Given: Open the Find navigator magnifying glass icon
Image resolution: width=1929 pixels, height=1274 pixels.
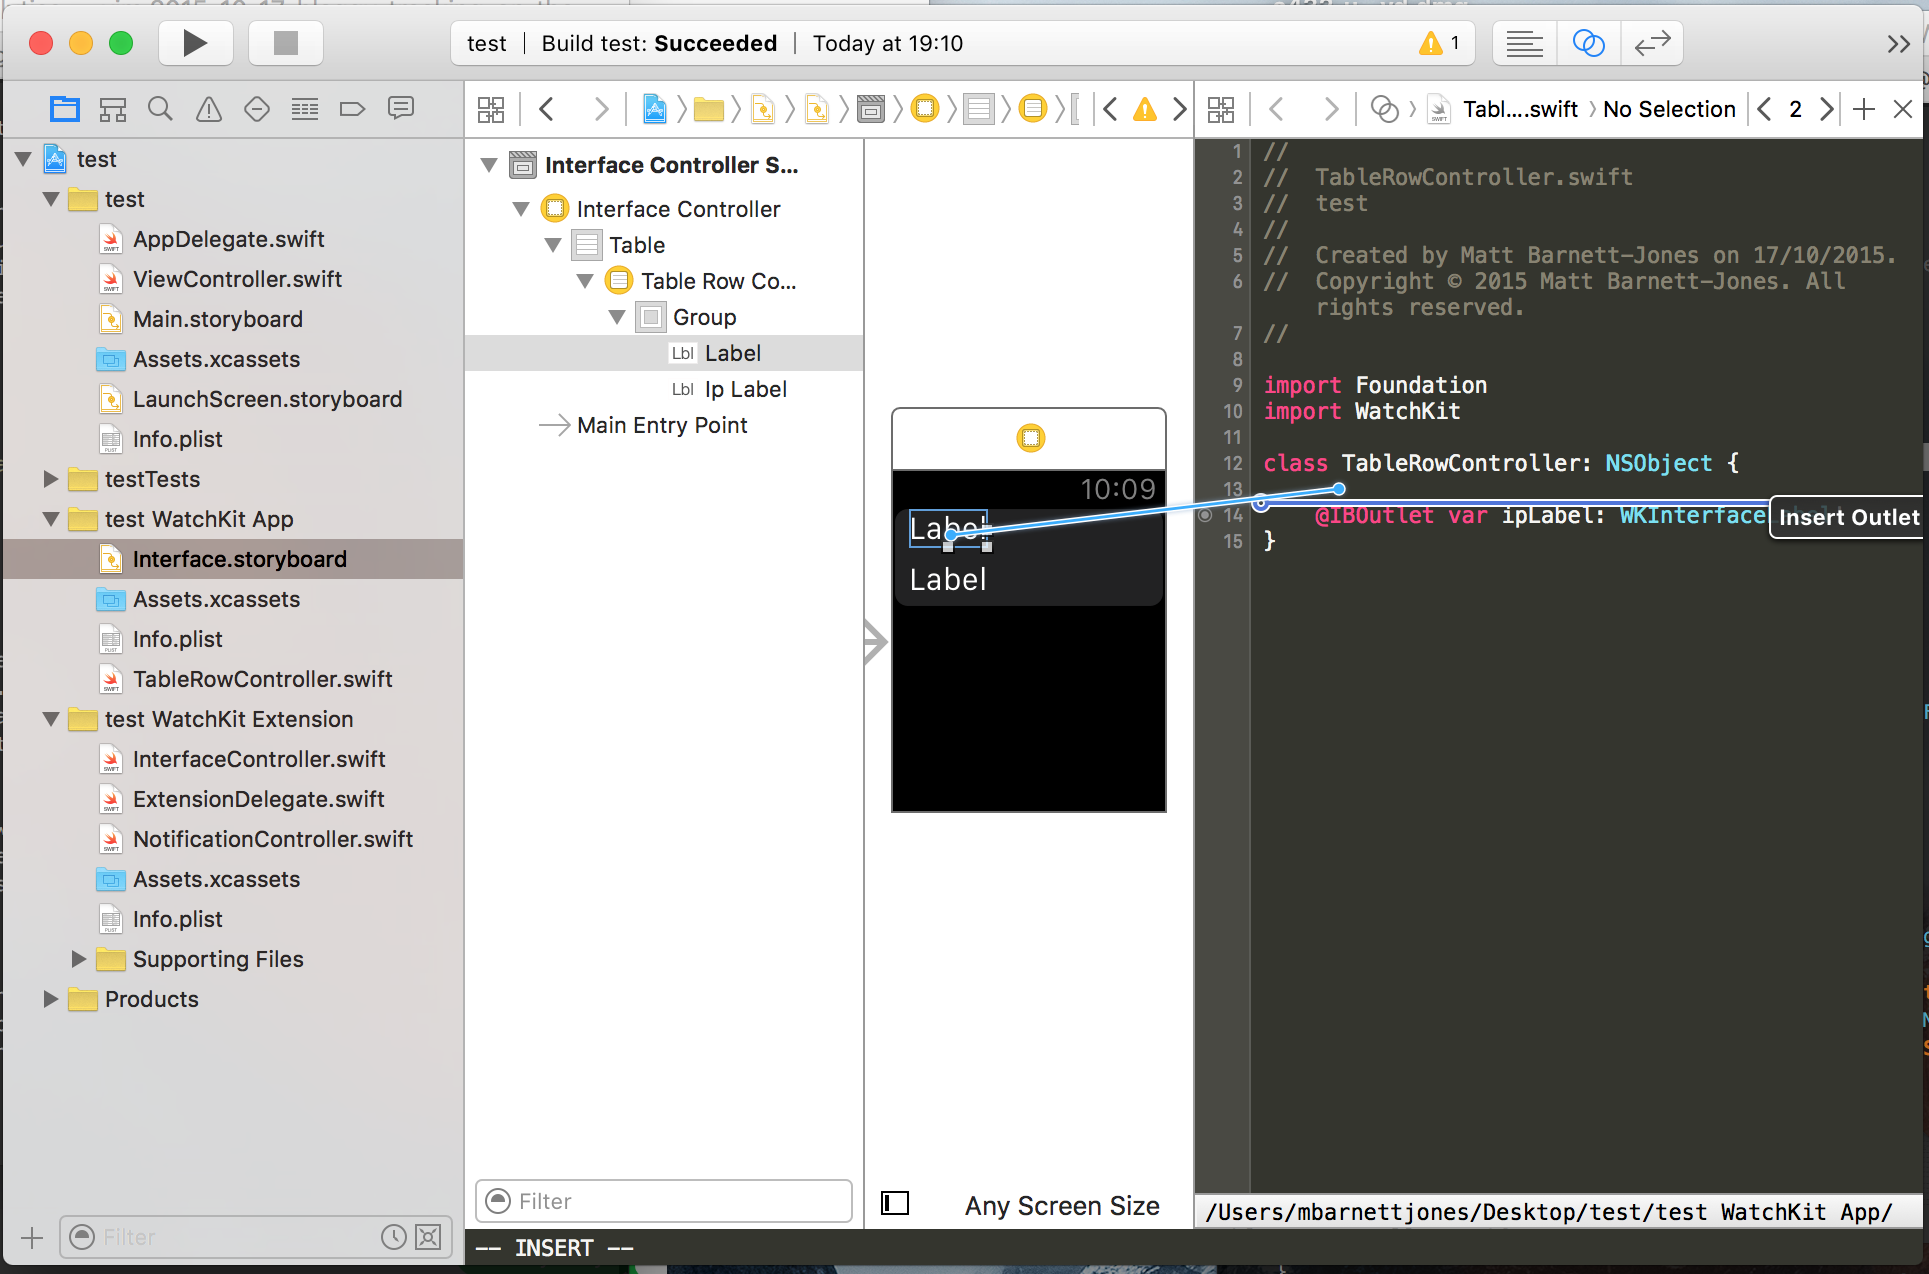Looking at the screenshot, I should (x=160, y=108).
